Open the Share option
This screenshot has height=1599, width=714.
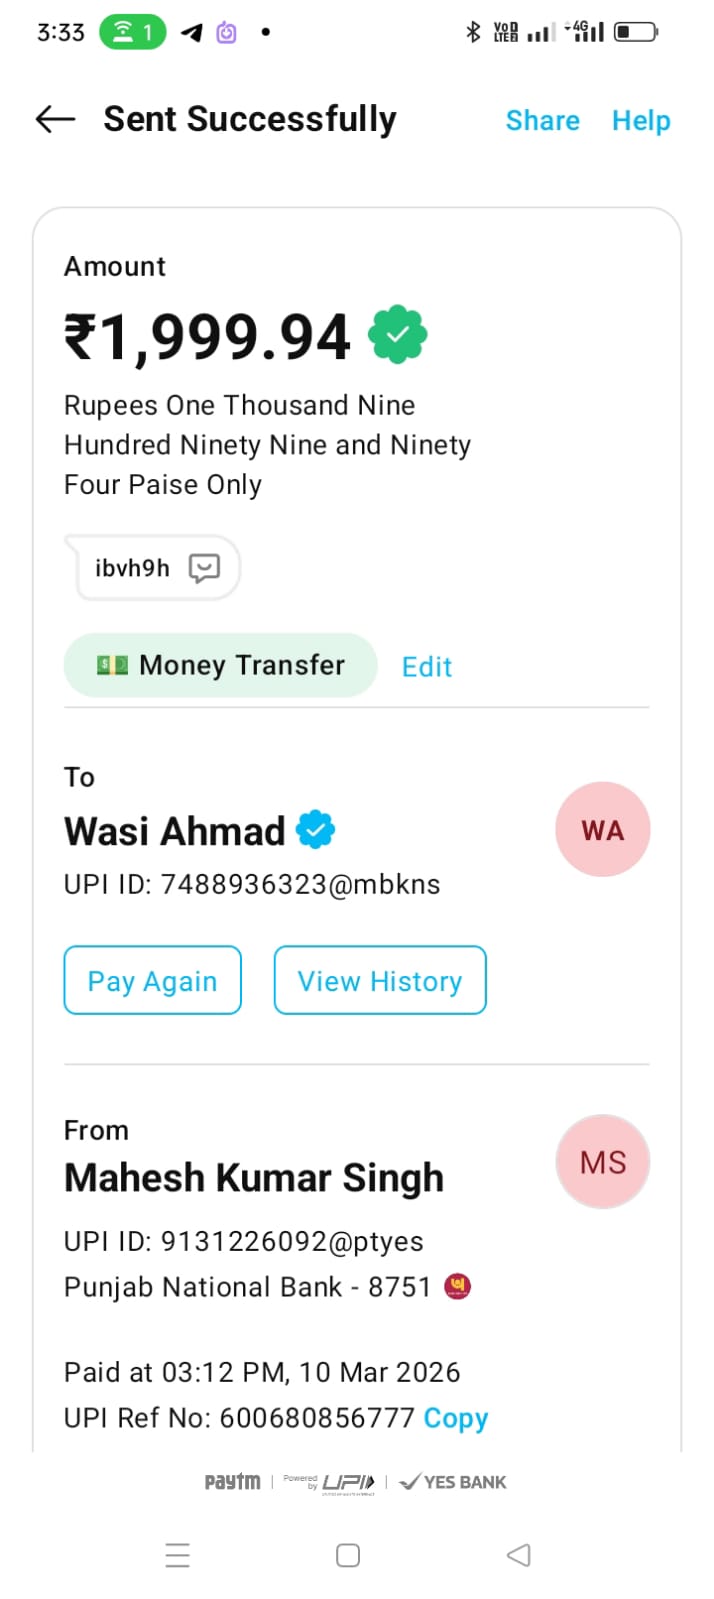(542, 121)
